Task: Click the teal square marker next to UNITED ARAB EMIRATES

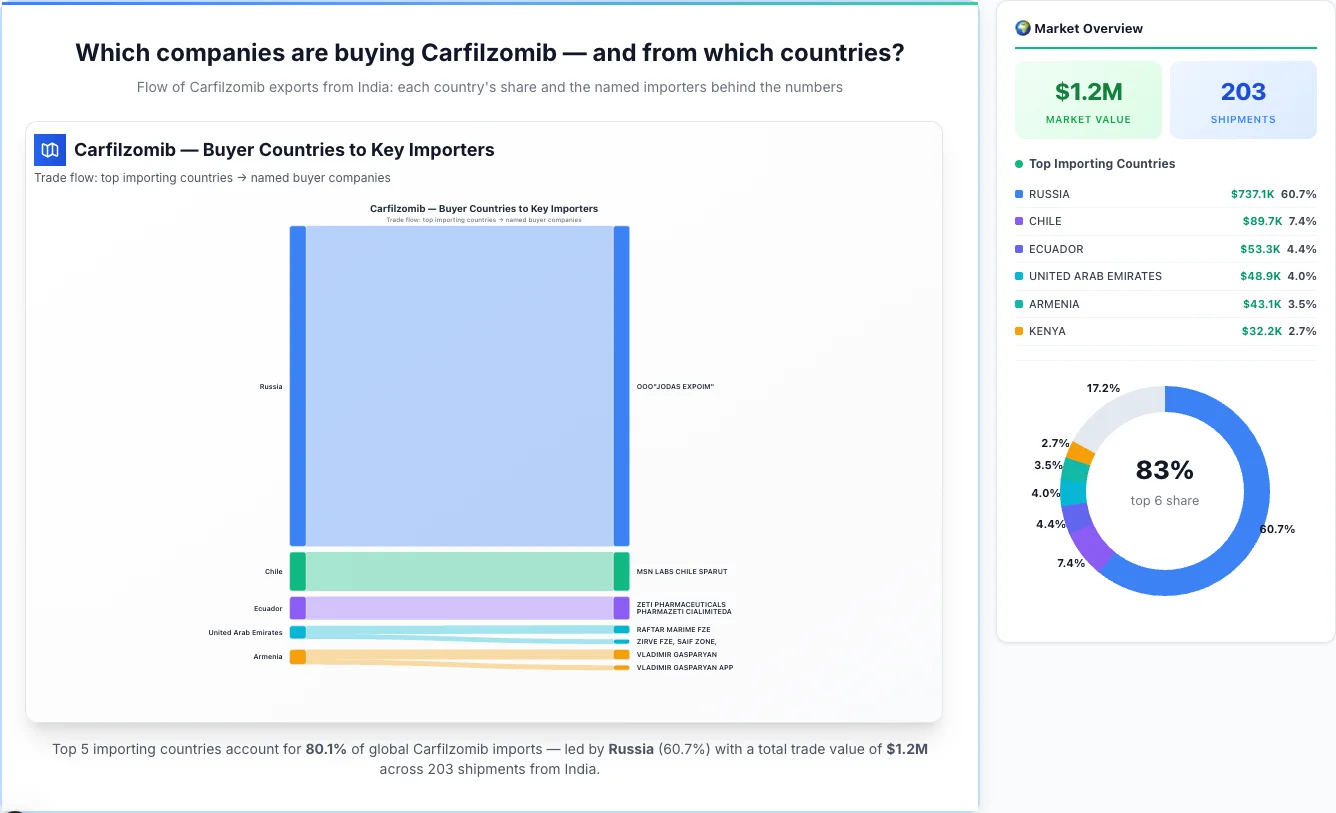Action: coord(1017,276)
